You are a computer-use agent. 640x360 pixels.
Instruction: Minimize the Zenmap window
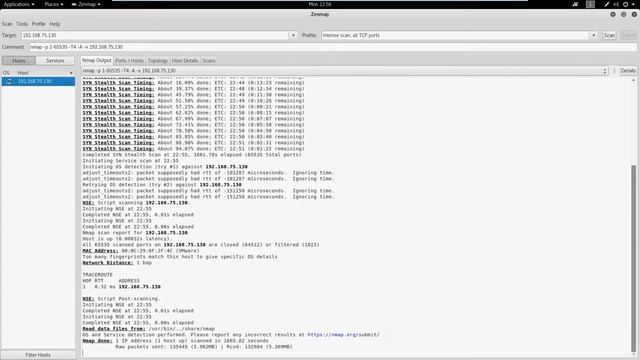[613, 14]
